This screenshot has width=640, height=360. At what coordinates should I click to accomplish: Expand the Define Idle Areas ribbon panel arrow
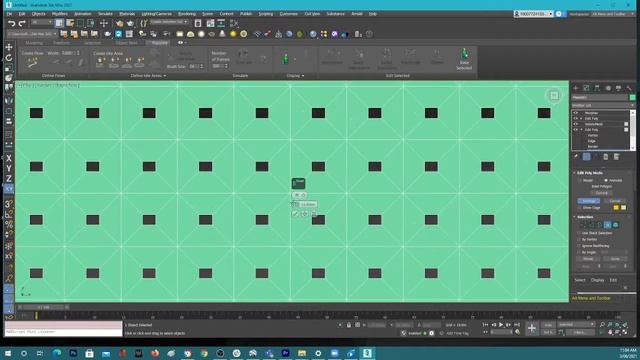tap(165, 76)
